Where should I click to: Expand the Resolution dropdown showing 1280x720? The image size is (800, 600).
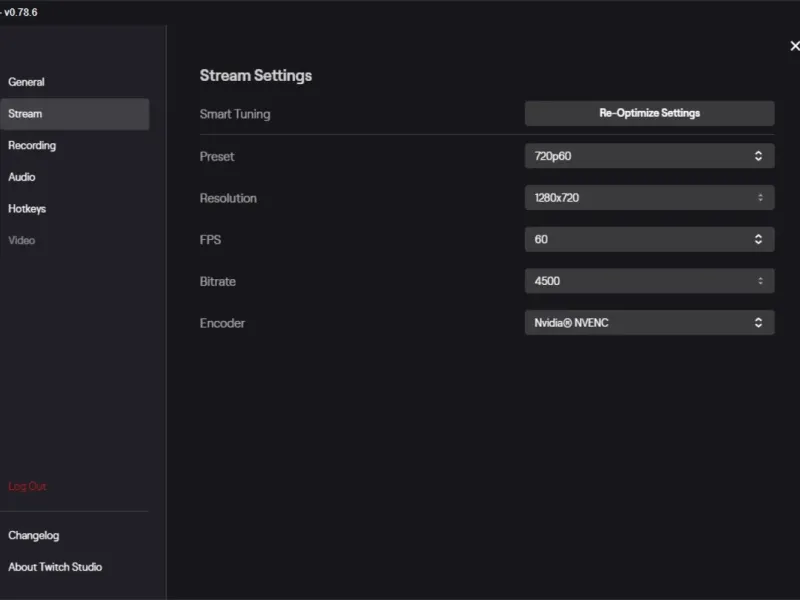coord(640,198)
